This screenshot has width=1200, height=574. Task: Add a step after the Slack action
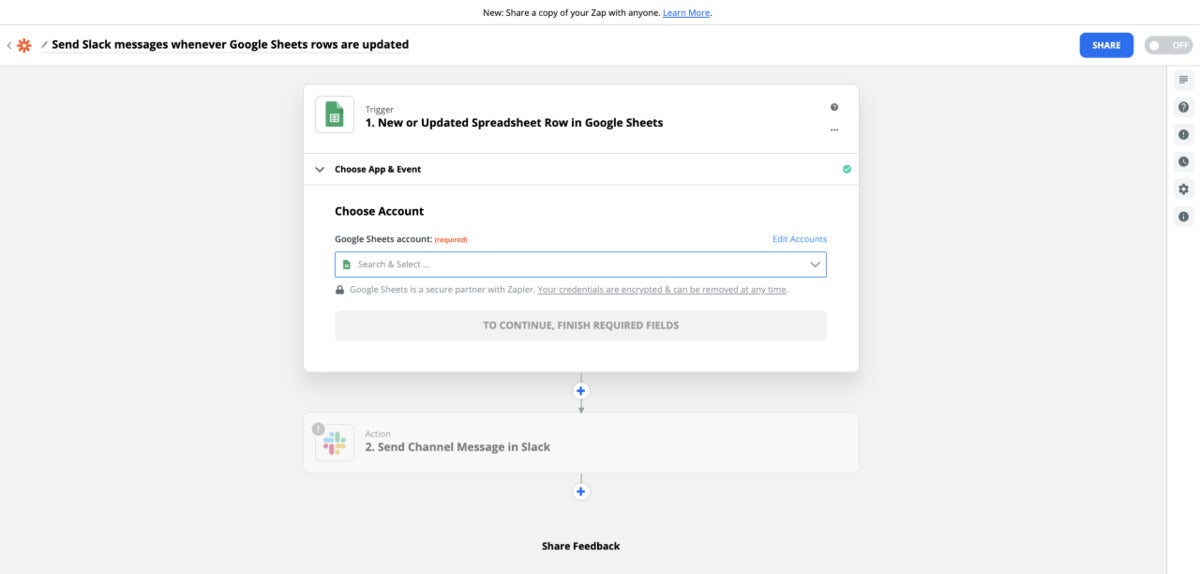pyautogui.click(x=581, y=491)
